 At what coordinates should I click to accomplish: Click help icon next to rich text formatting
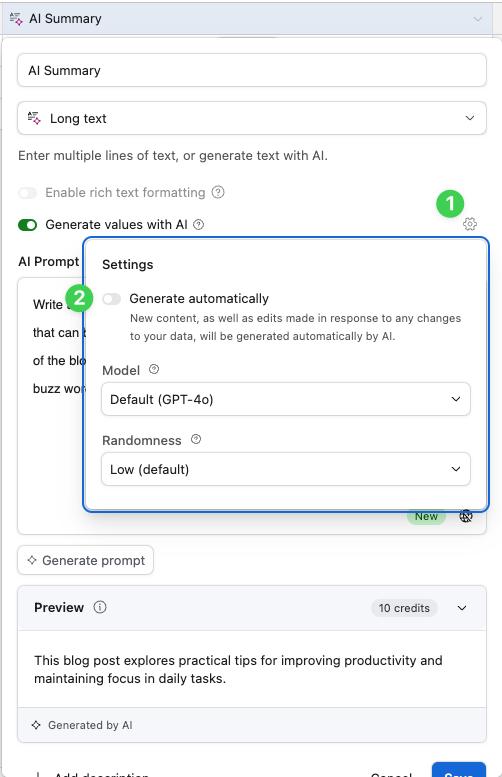tap(218, 192)
